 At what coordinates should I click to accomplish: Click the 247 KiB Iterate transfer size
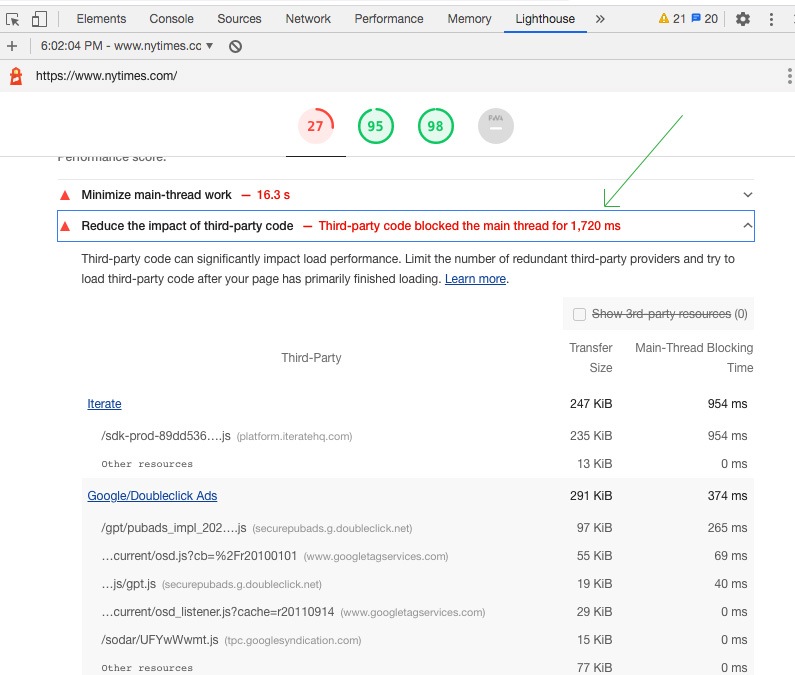click(591, 404)
